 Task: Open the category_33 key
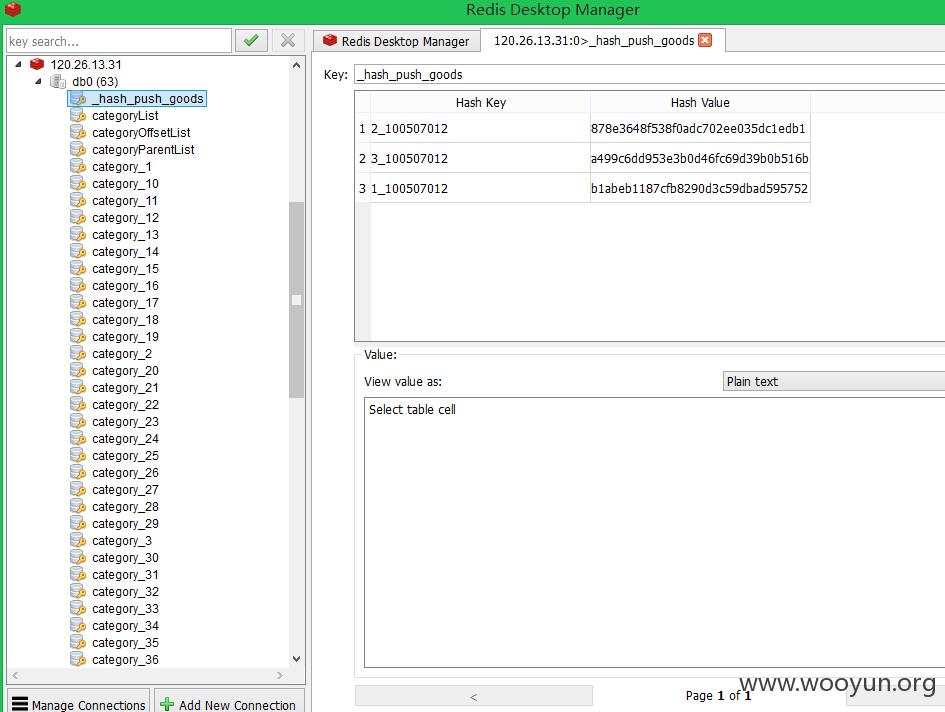click(125, 609)
